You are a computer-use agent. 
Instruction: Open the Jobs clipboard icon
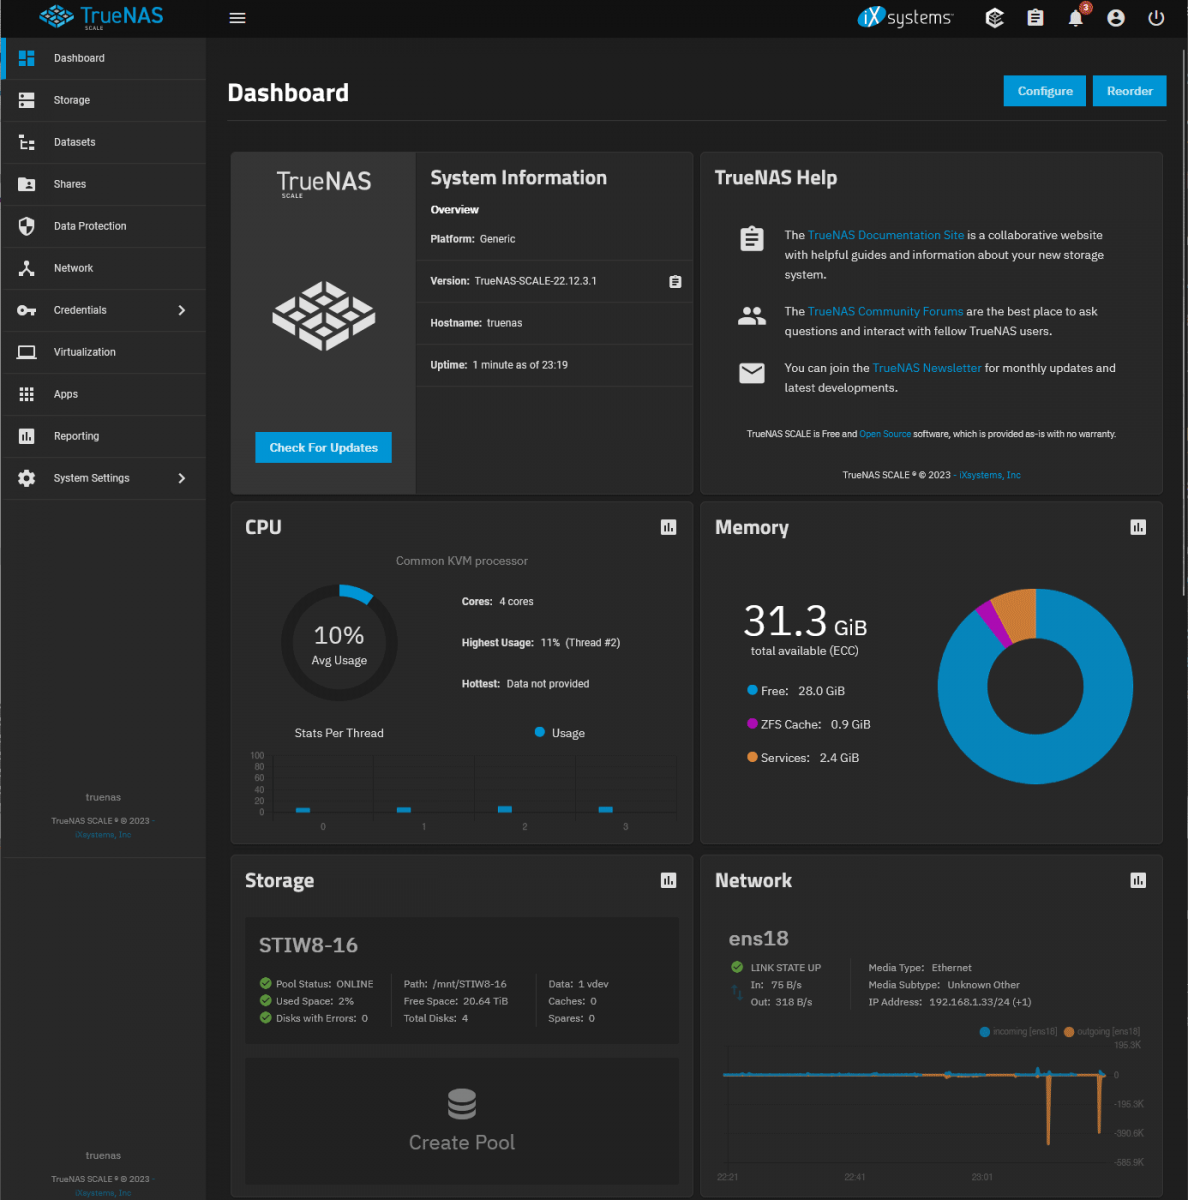[x=1035, y=18]
